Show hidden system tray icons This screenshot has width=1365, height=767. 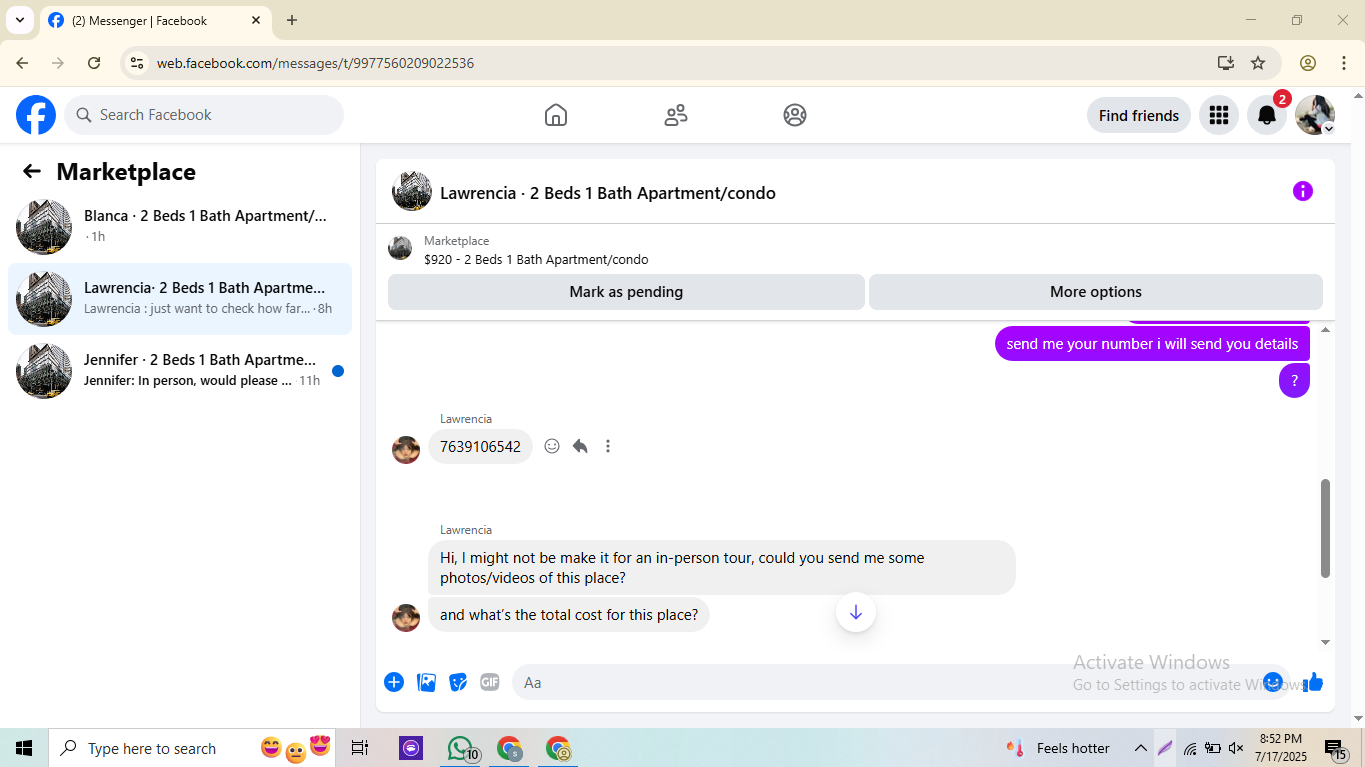pyautogui.click(x=1140, y=748)
